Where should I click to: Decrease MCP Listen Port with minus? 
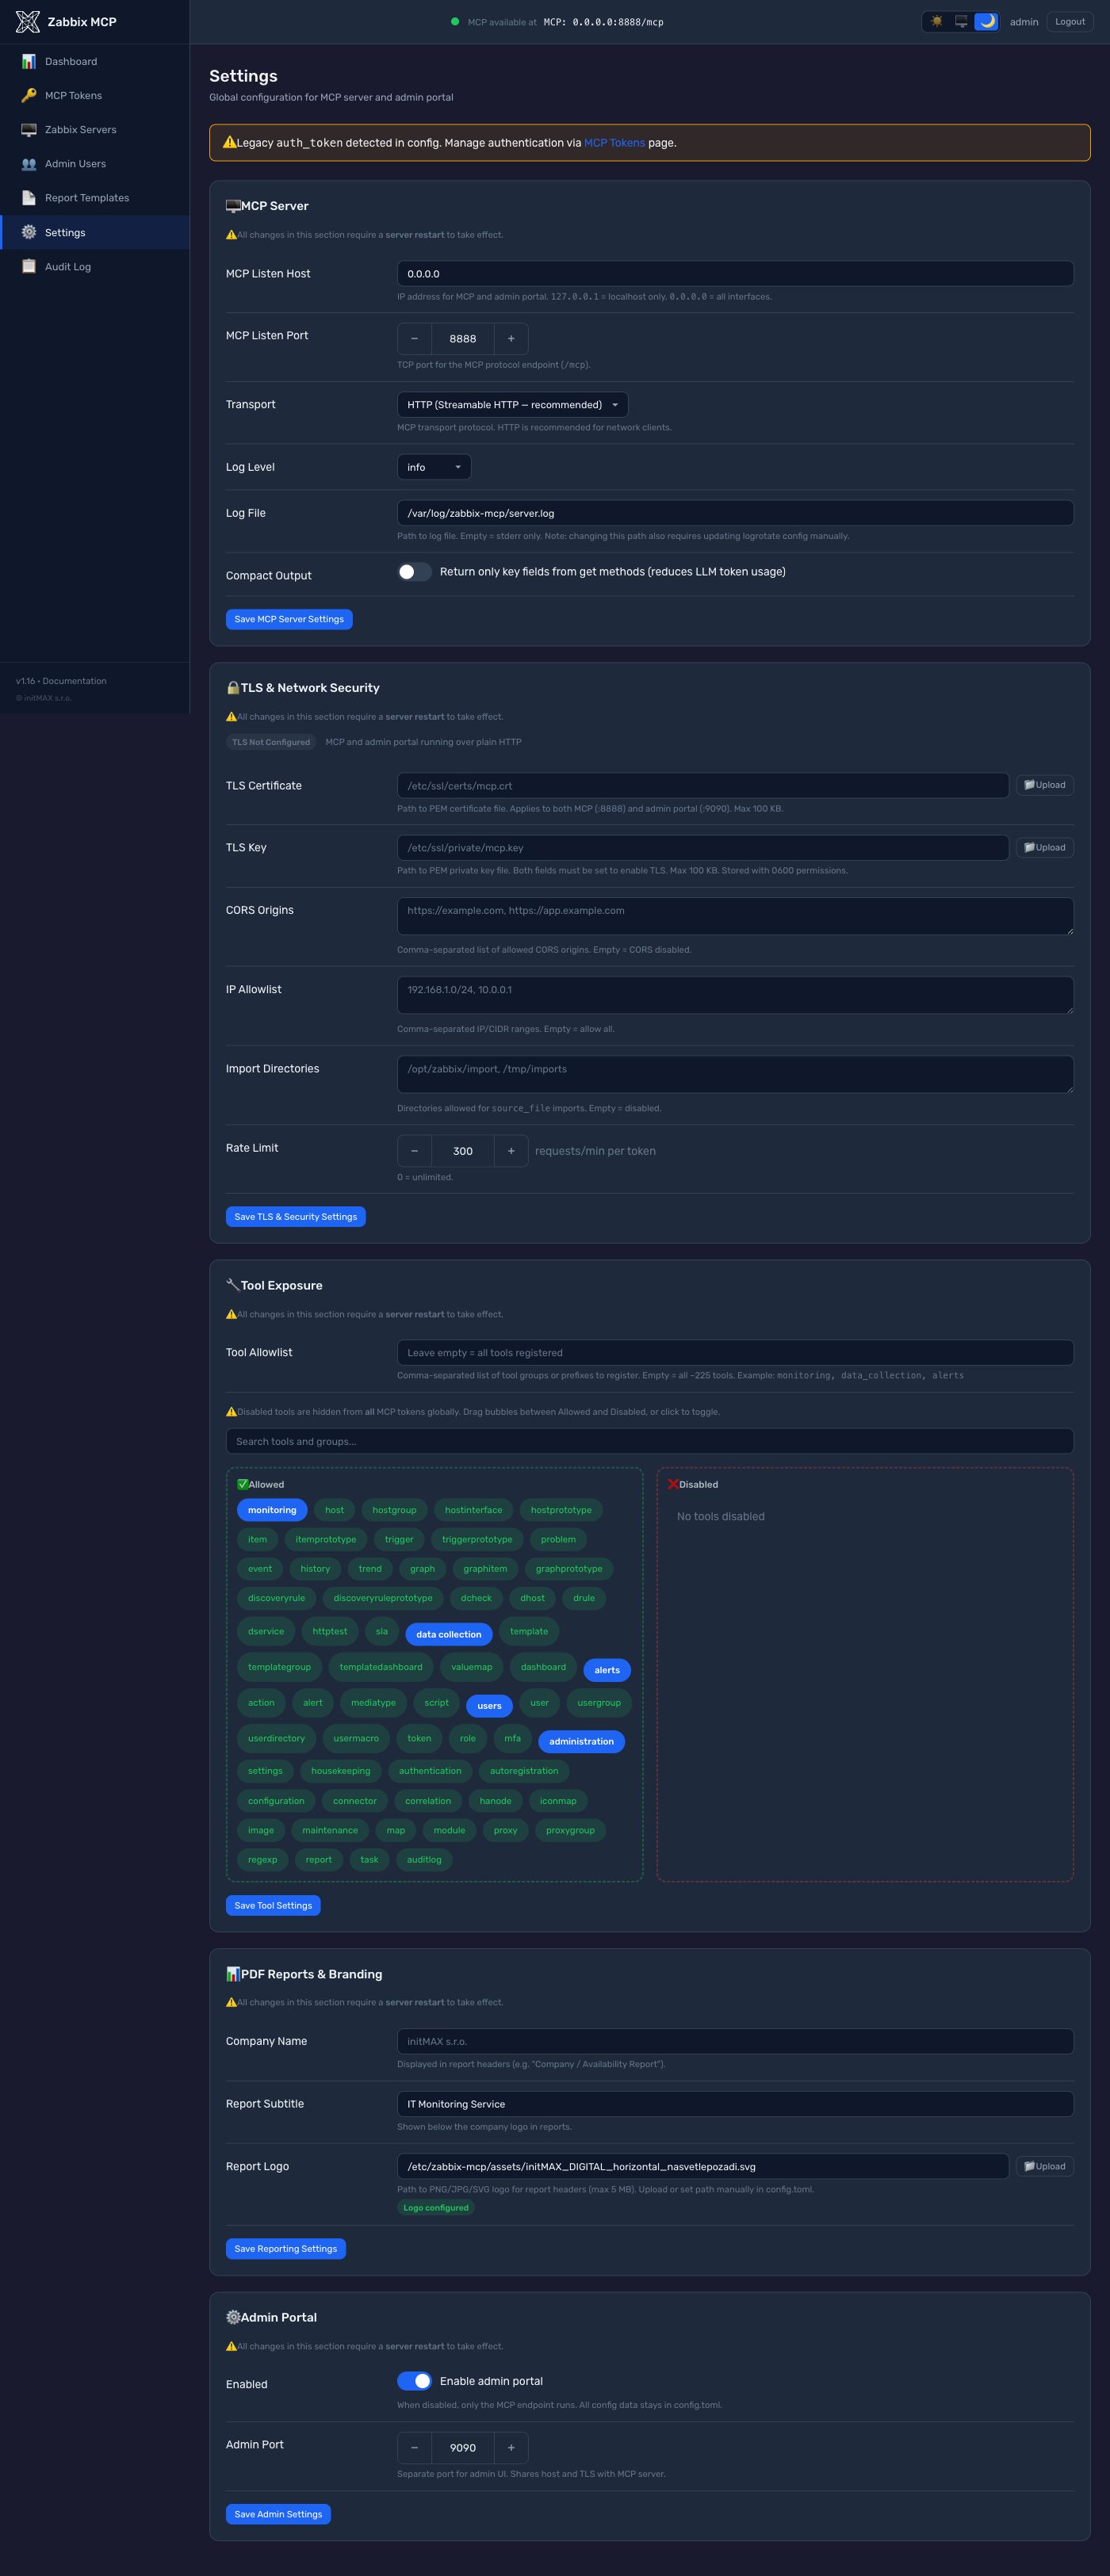click(415, 339)
